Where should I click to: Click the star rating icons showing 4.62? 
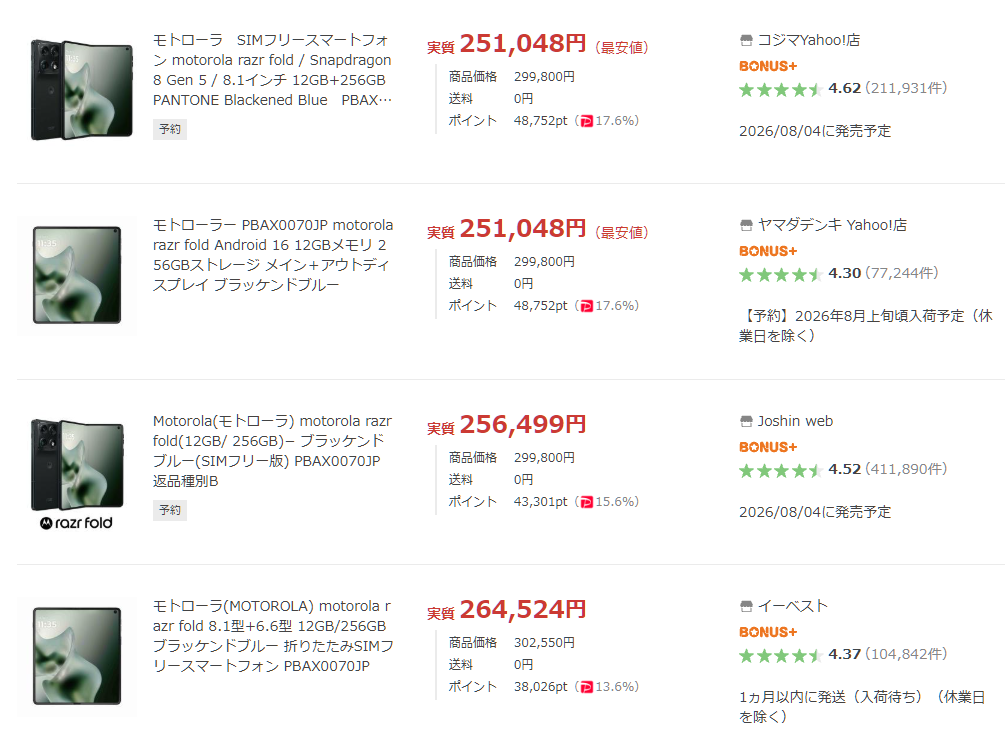[x=780, y=89]
